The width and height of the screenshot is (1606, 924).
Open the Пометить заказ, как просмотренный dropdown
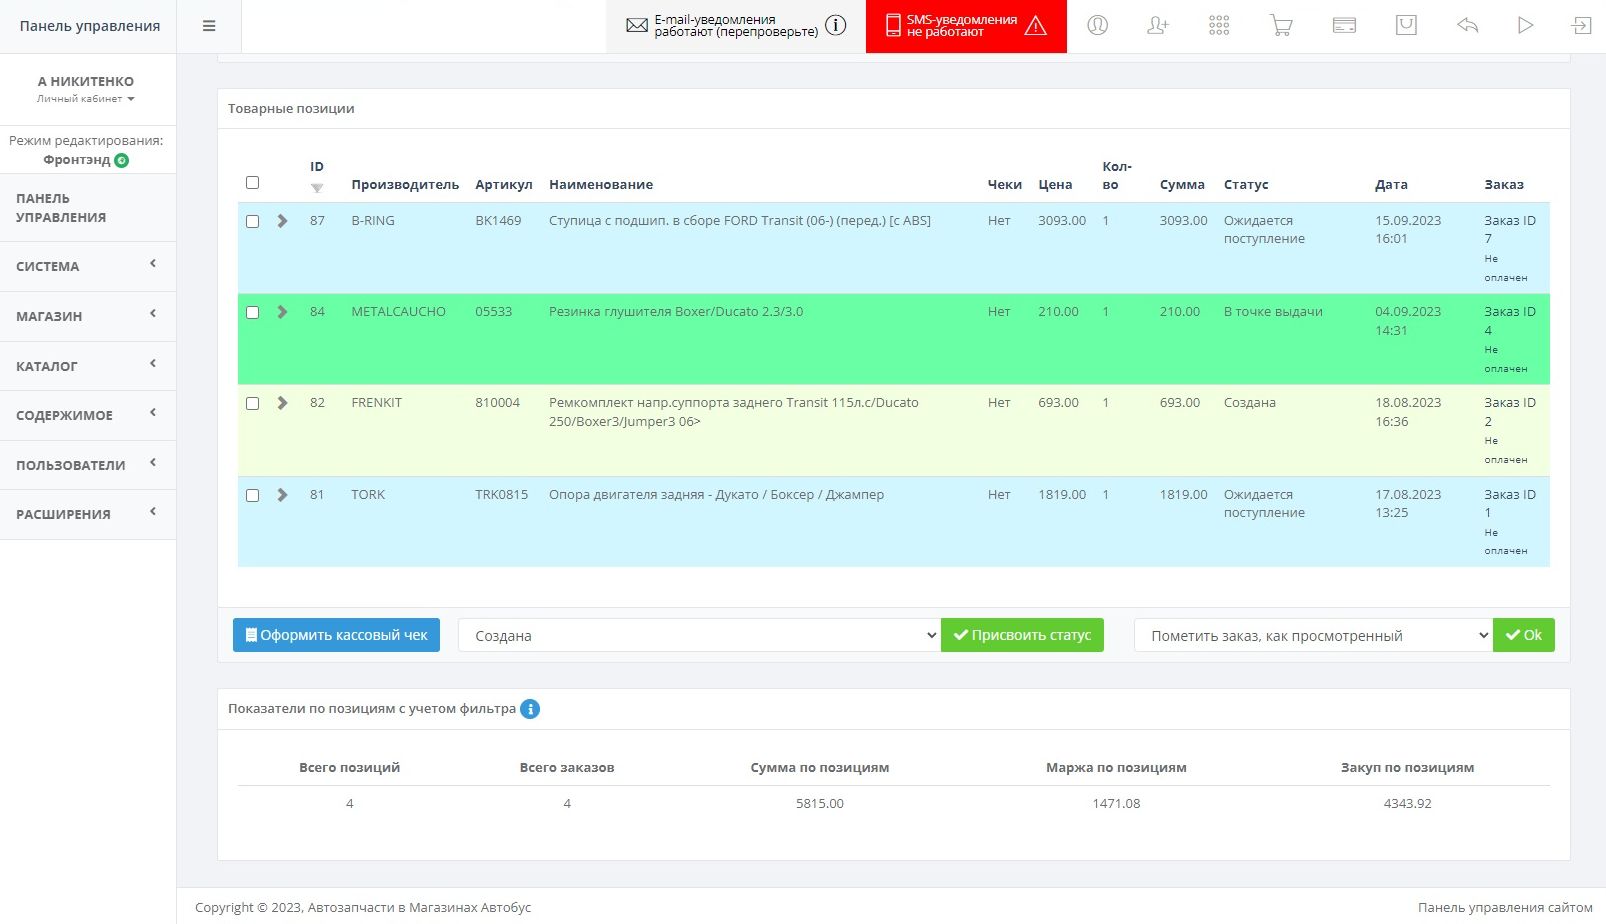click(1312, 635)
